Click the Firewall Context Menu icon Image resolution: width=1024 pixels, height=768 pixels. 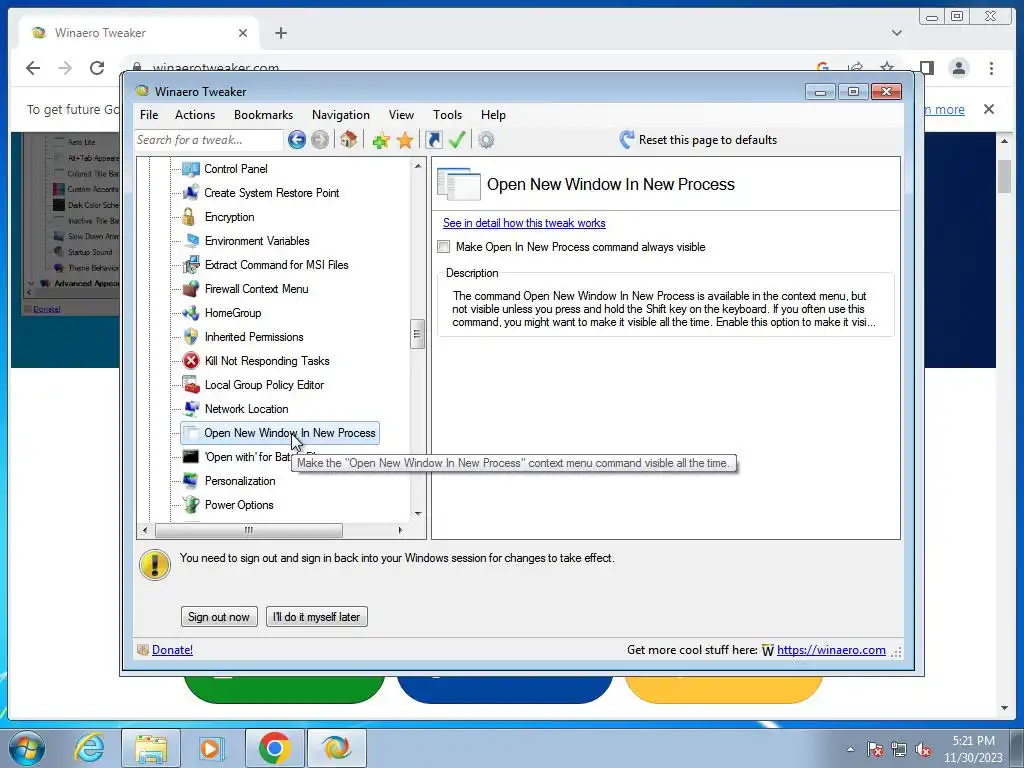click(191, 289)
